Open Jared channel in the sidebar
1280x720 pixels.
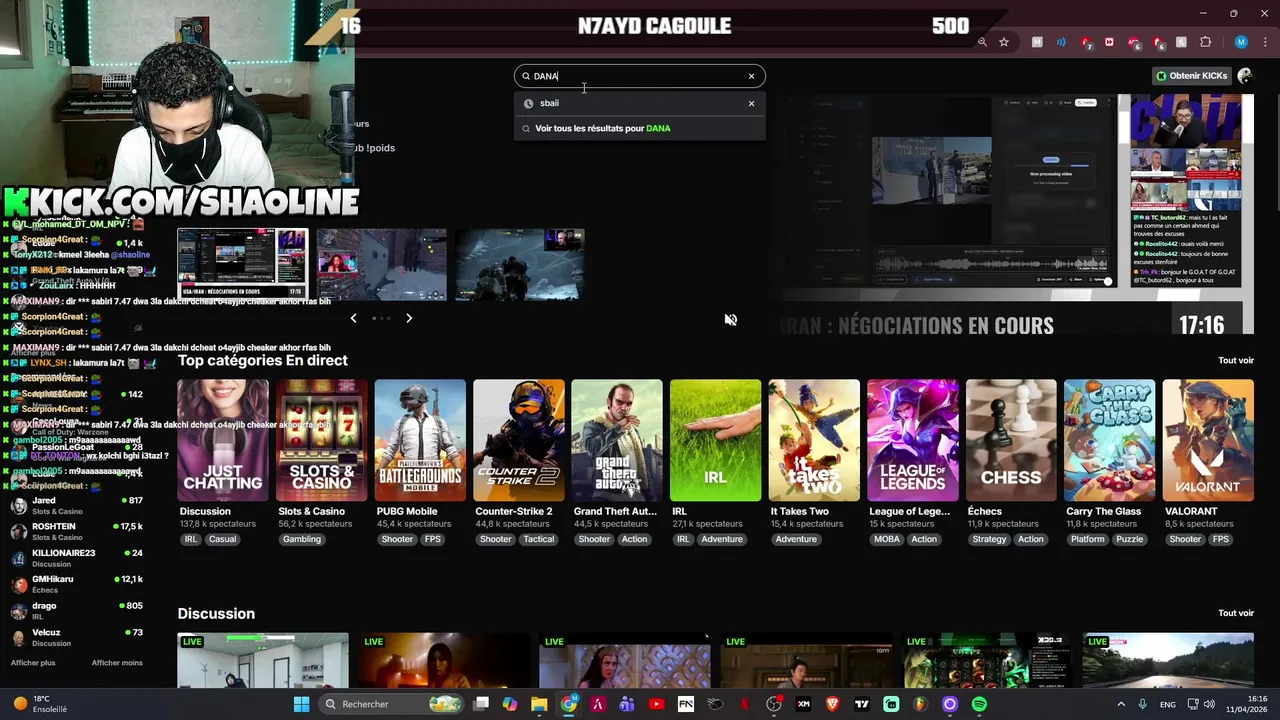pyautogui.click(x=78, y=505)
